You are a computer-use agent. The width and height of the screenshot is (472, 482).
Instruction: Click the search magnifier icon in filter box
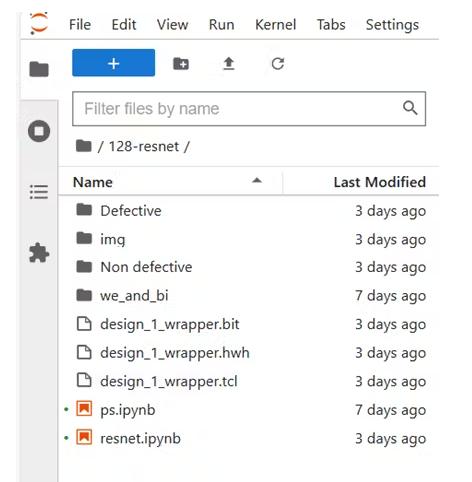point(410,108)
